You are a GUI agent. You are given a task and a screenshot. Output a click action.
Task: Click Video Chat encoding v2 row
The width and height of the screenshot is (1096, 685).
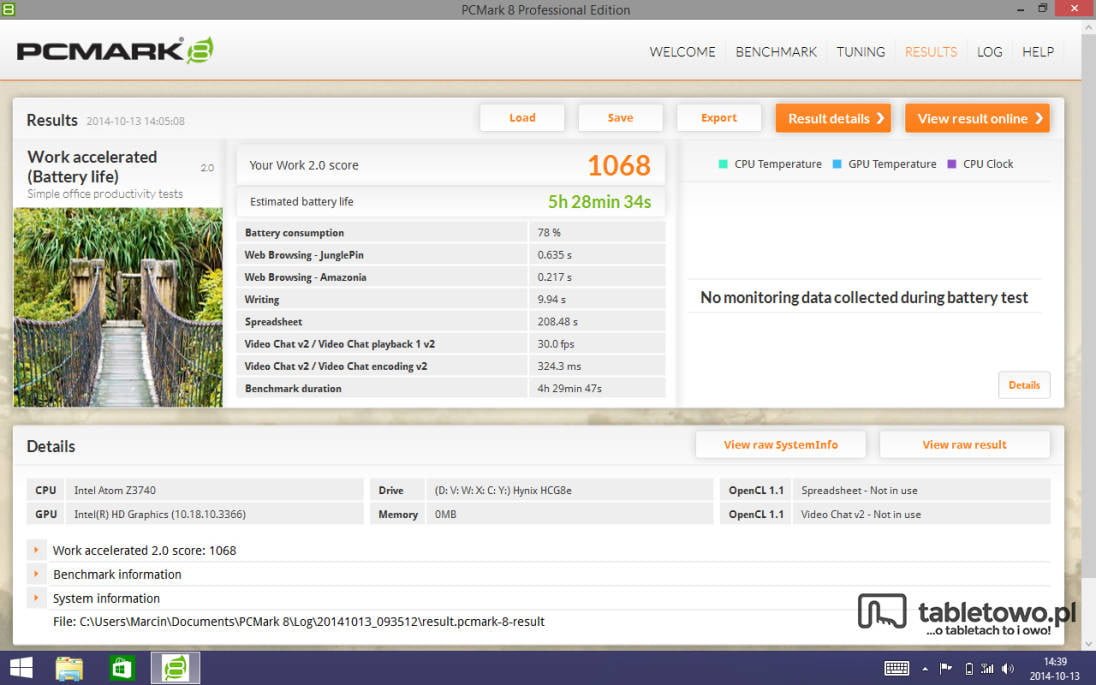click(x=451, y=366)
